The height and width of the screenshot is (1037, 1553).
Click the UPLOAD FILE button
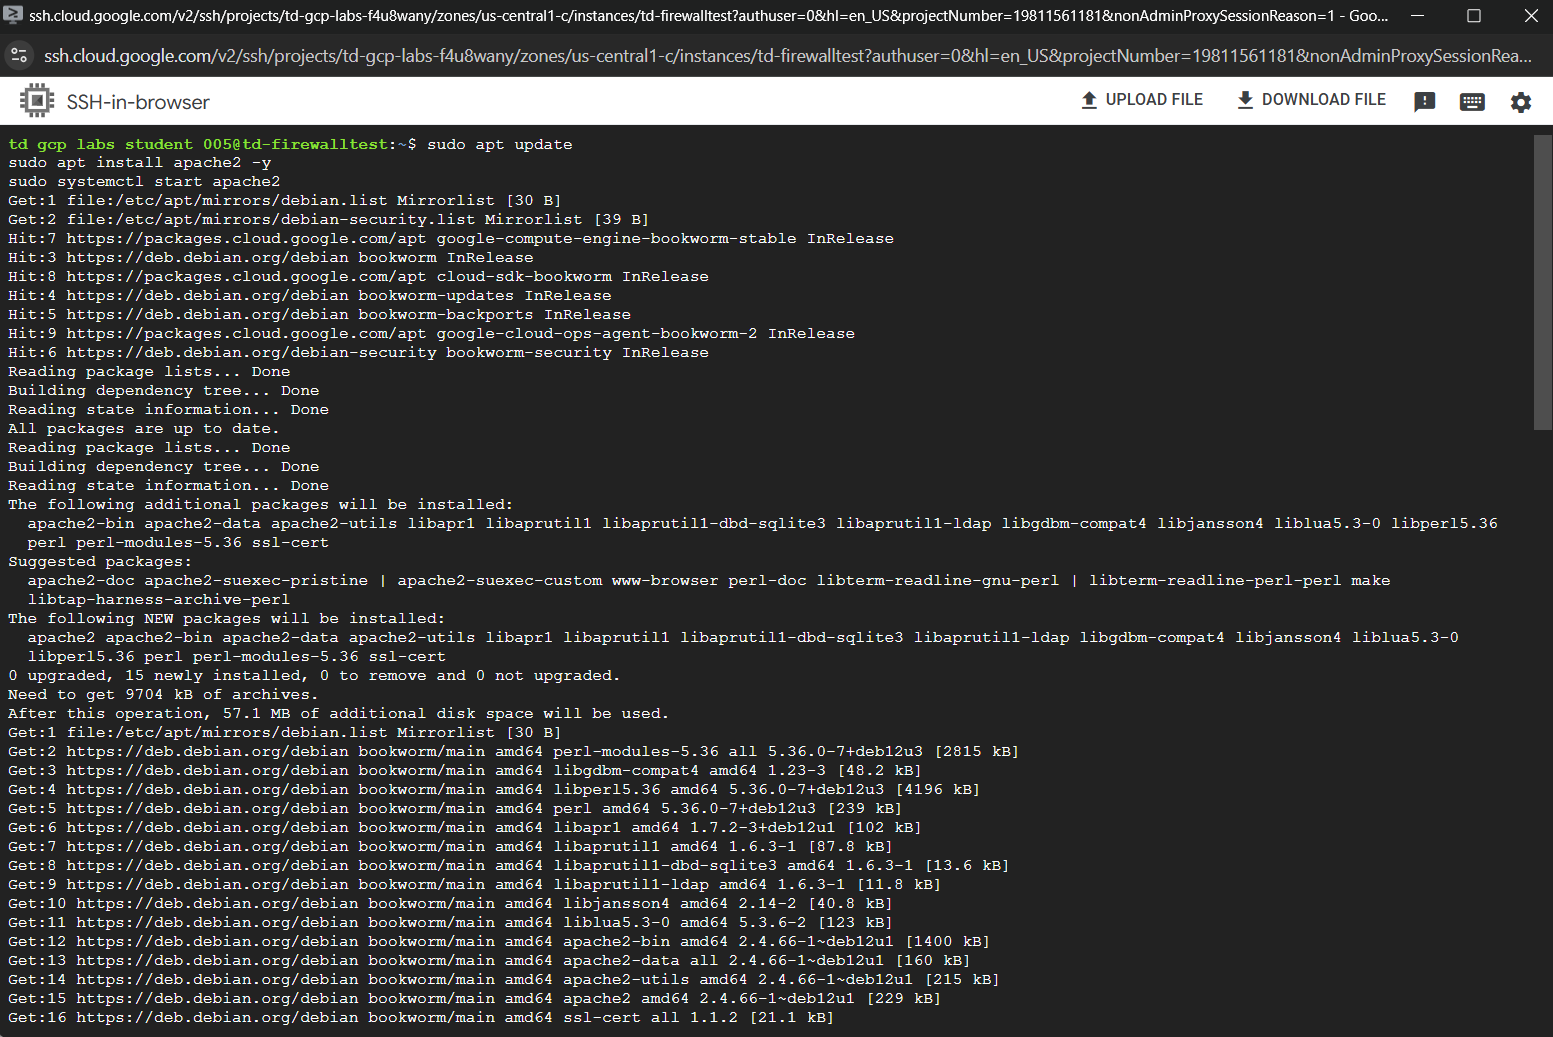(1142, 100)
